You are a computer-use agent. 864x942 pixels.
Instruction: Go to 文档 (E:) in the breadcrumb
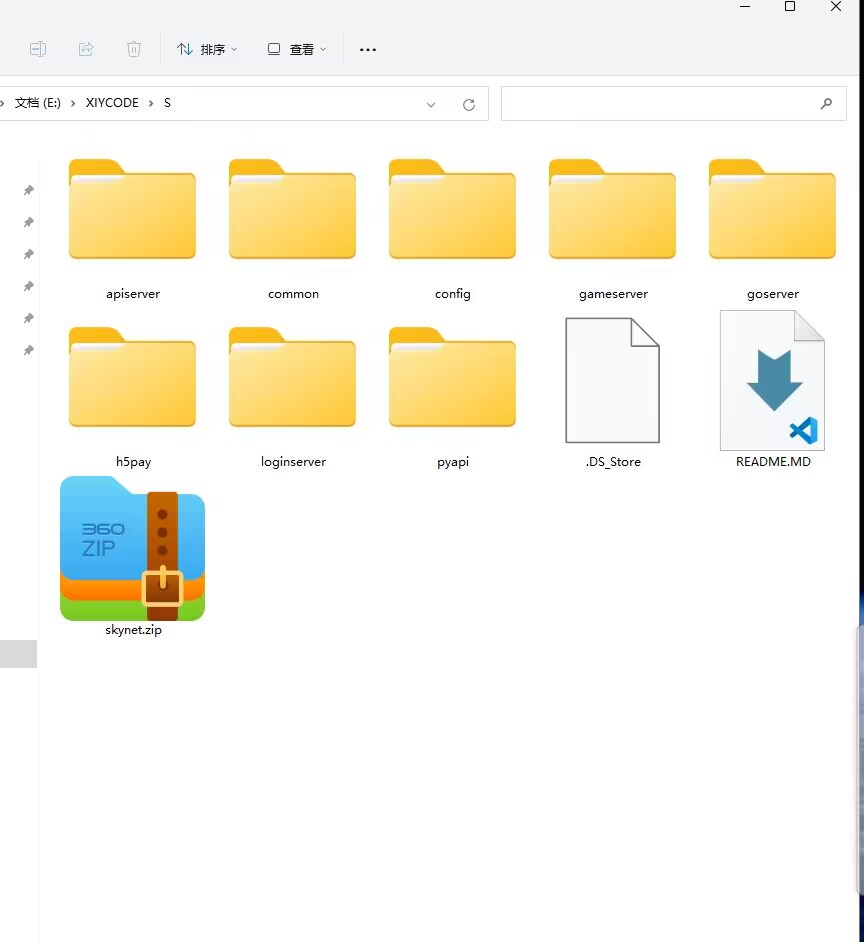click(38, 103)
